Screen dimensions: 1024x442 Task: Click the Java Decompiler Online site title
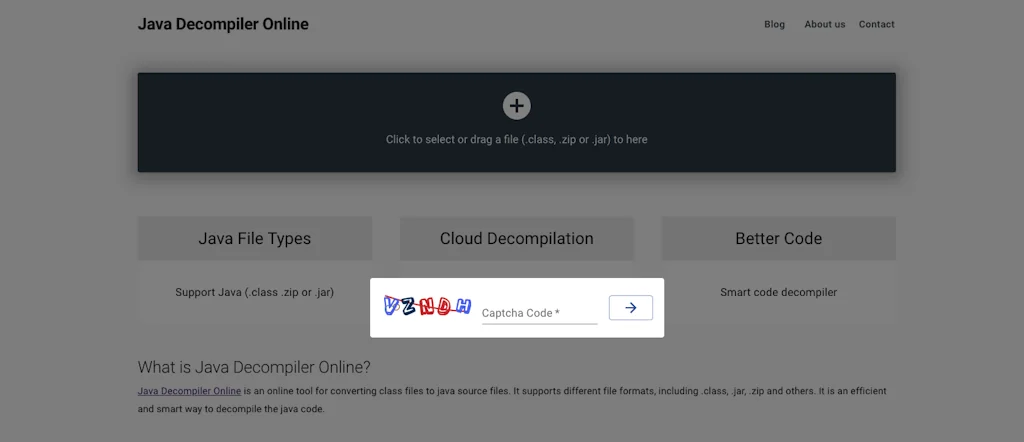[223, 24]
